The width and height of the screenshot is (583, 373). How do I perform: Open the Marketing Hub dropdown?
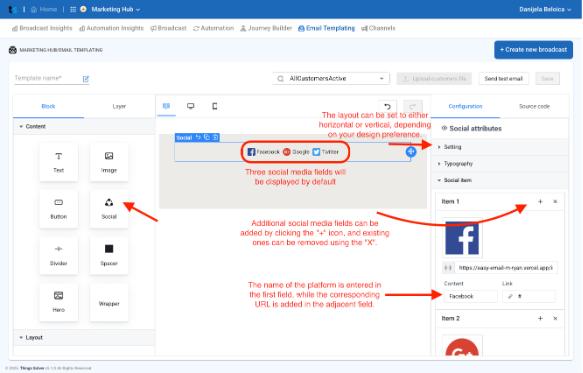tap(115, 9)
